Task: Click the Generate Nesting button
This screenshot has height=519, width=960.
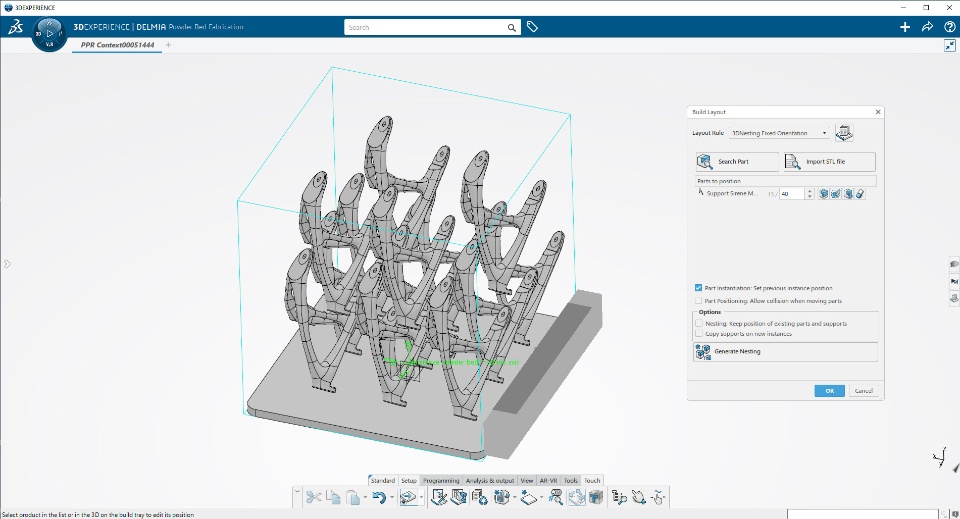Action: point(786,351)
